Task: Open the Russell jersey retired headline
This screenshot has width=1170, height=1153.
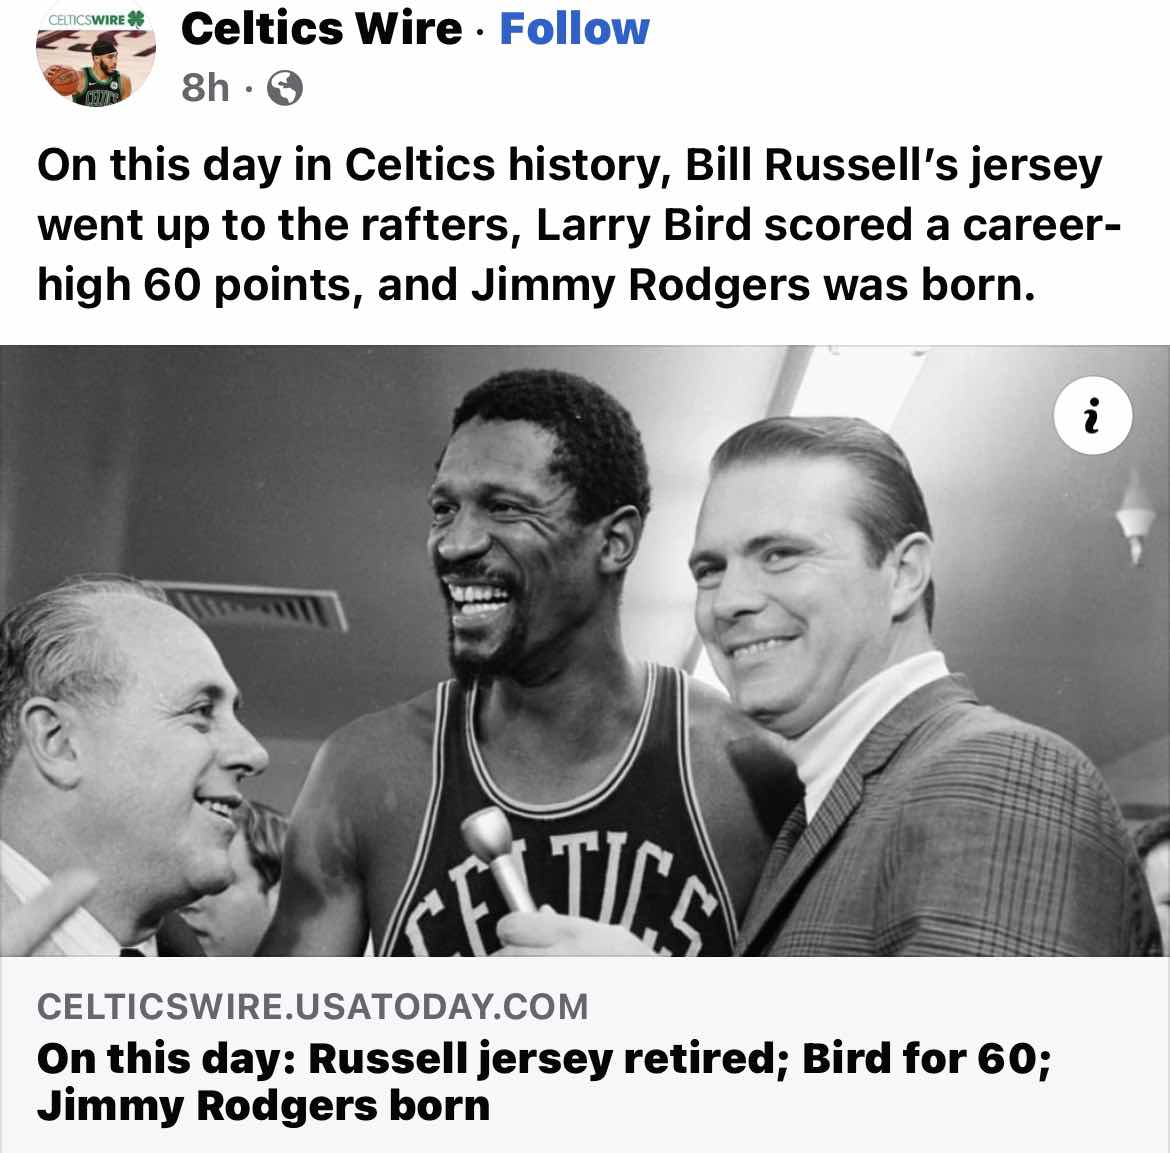Action: pyautogui.click(x=544, y=1059)
